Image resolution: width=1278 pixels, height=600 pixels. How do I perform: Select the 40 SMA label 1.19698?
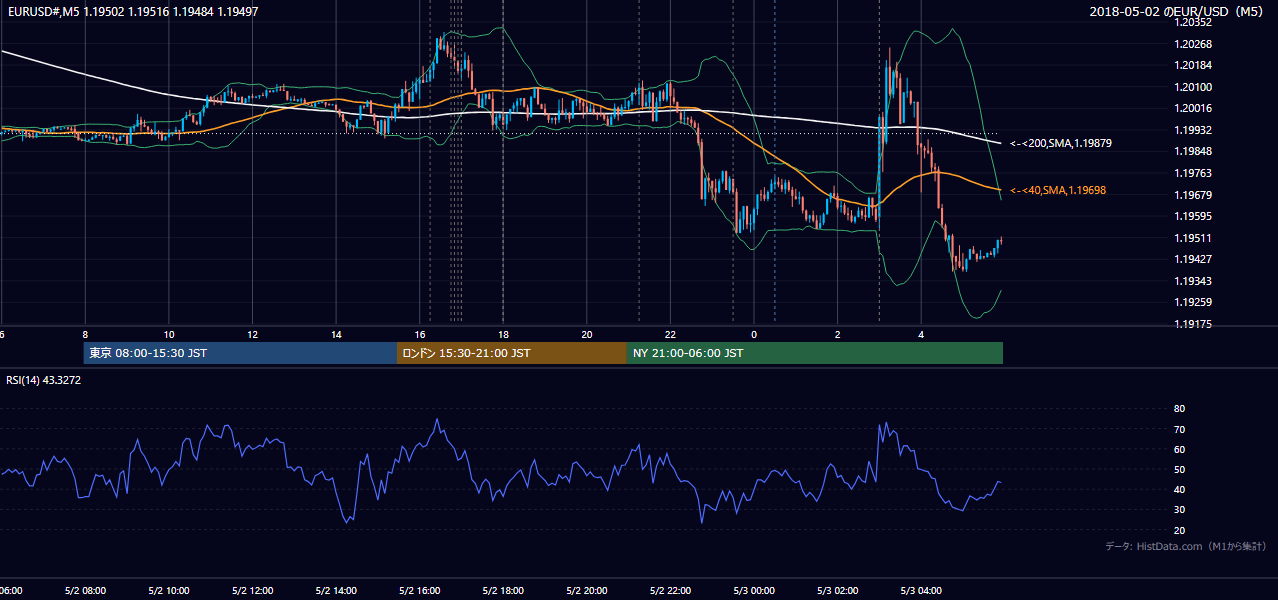[x=1057, y=190]
